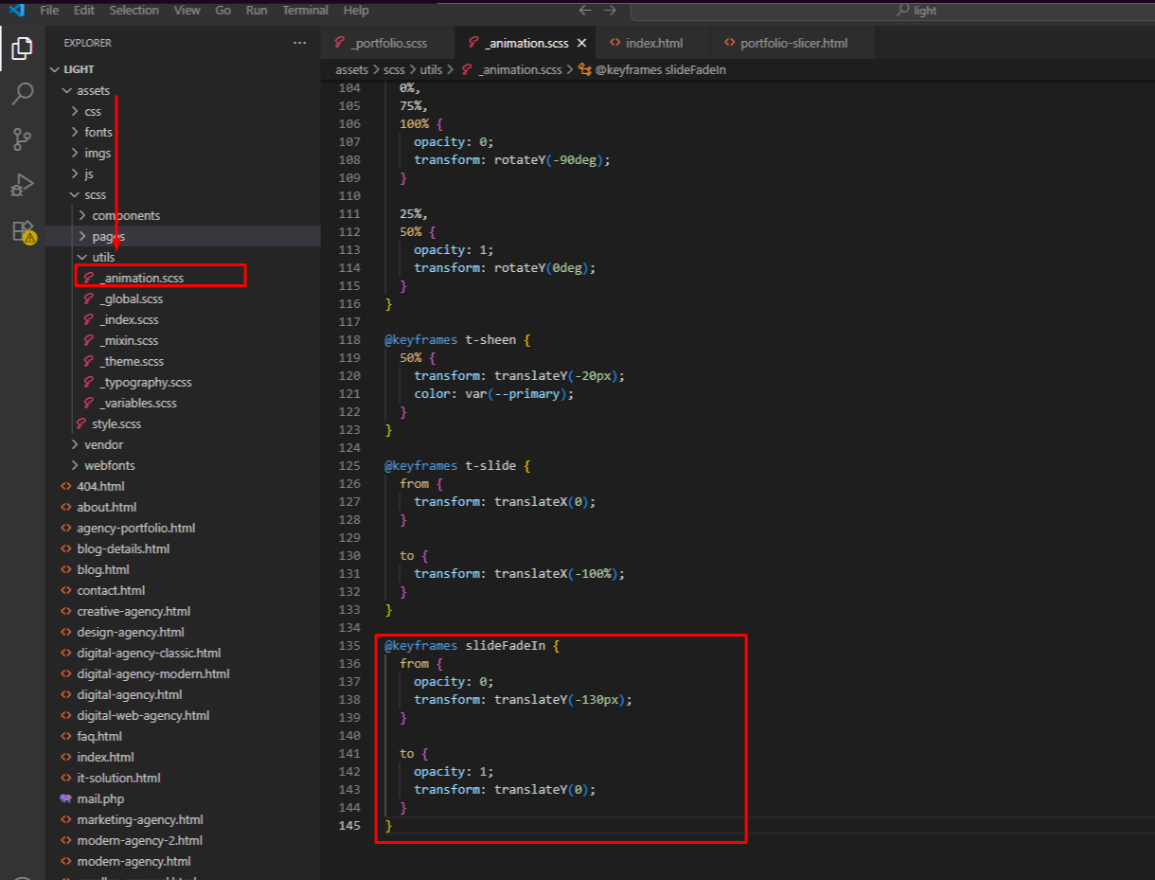
Task: Open the Selection menu
Action: point(134,10)
